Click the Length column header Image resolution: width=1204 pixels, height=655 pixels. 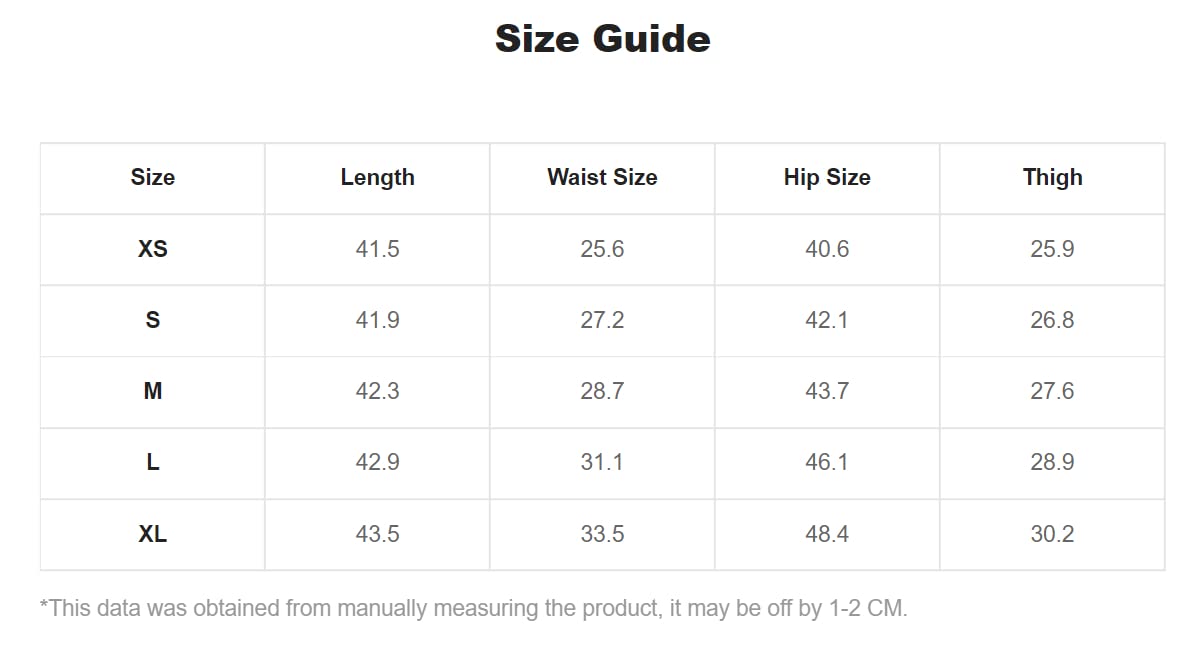point(377,178)
